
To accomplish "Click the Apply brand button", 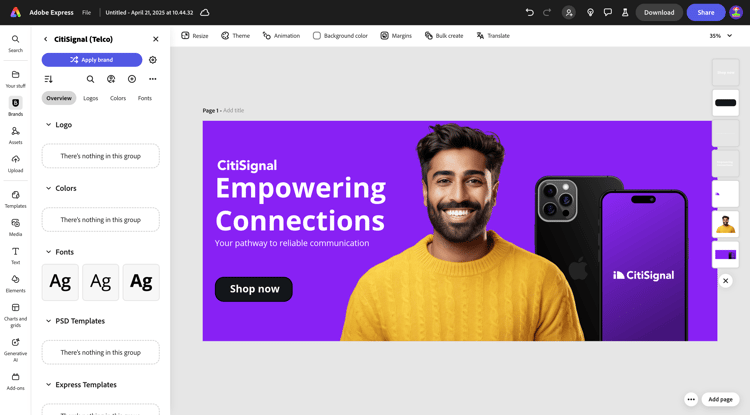I will (92, 60).
